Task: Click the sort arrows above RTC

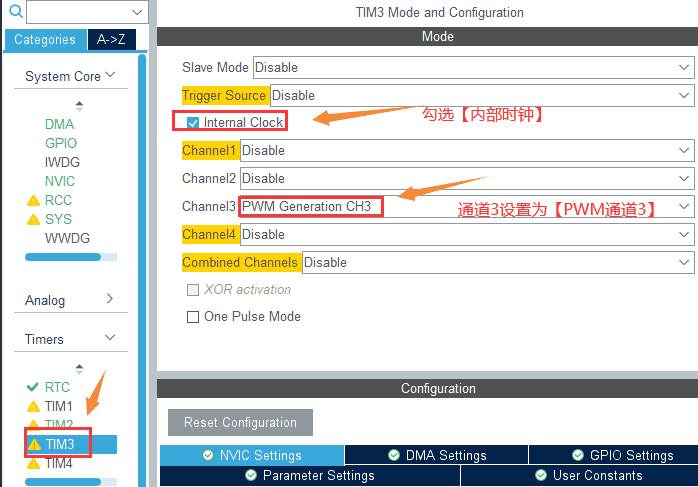Action: pos(79,368)
